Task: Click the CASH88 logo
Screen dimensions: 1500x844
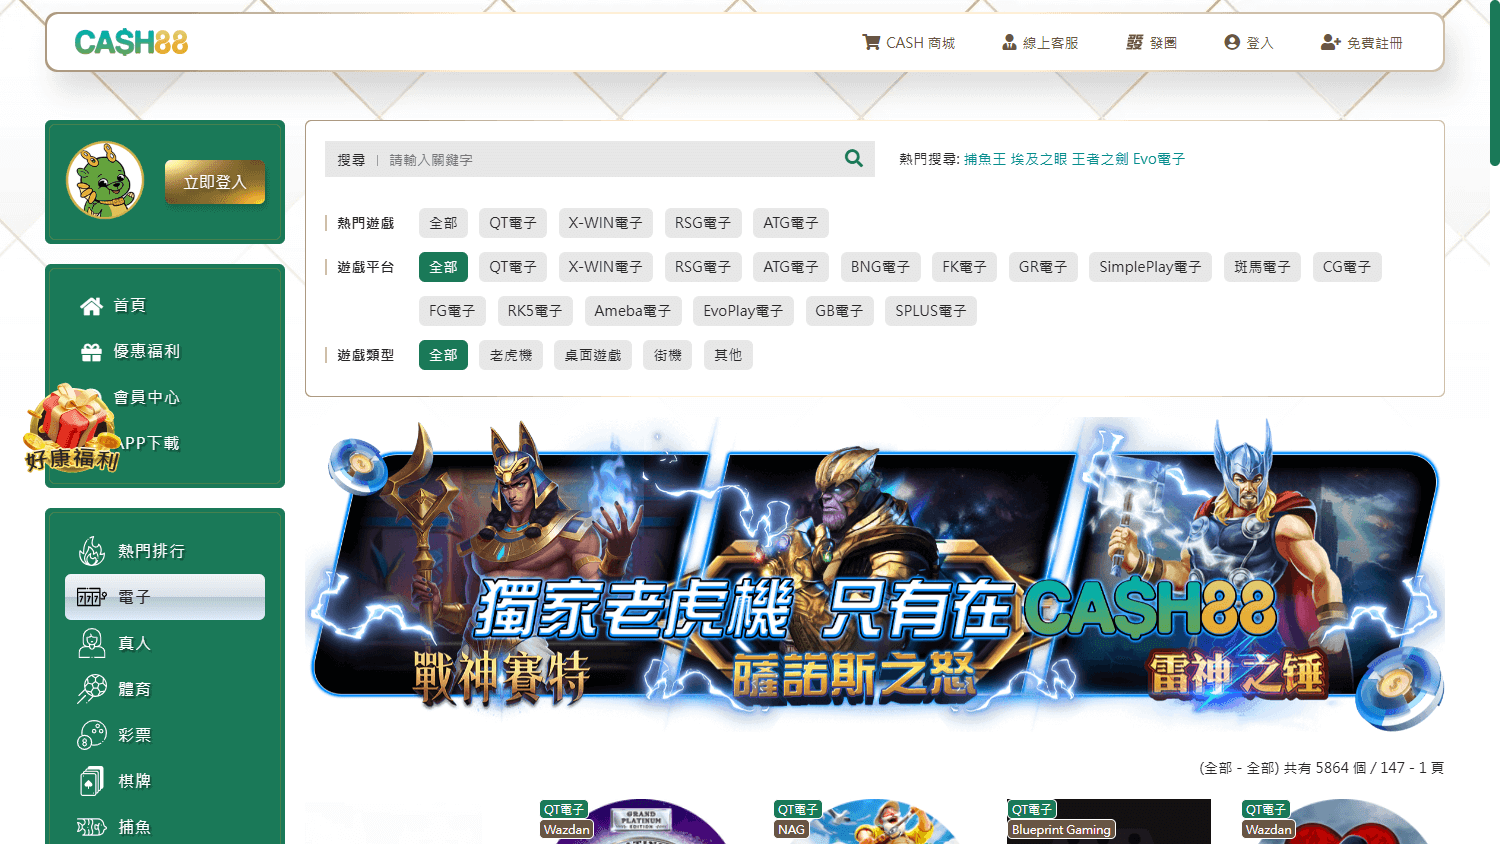Action: point(131,42)
